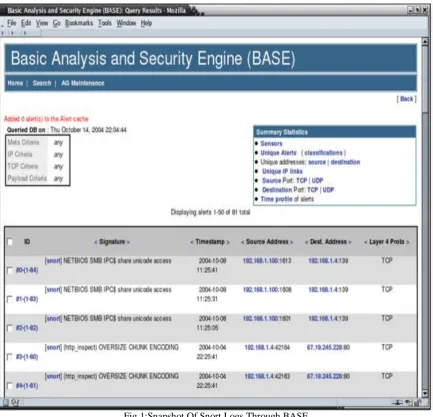Open source address 192.168.1.4:42164
433x417 pixels.
pos(267,347)
